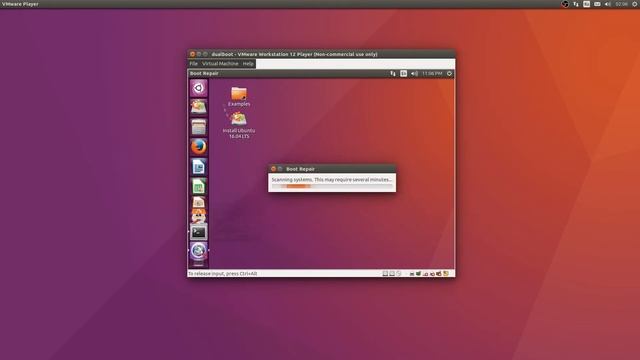Viewport: 640px width, 360px height.
Task: Click the VMware status bar network adapter icon
Action: click(x=425, y=274)
